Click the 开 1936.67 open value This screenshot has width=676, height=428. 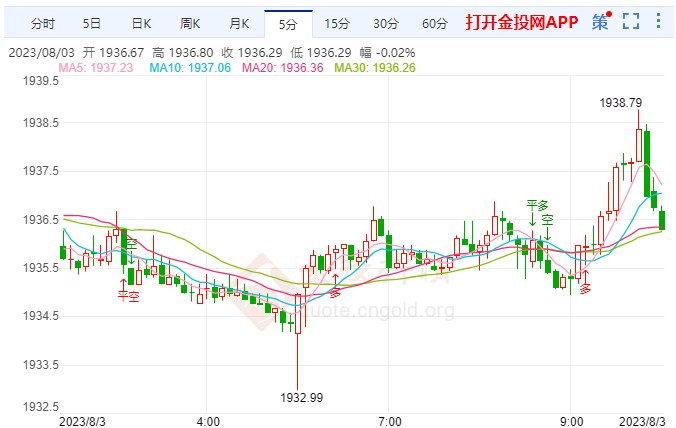click(x=113, y=53)
